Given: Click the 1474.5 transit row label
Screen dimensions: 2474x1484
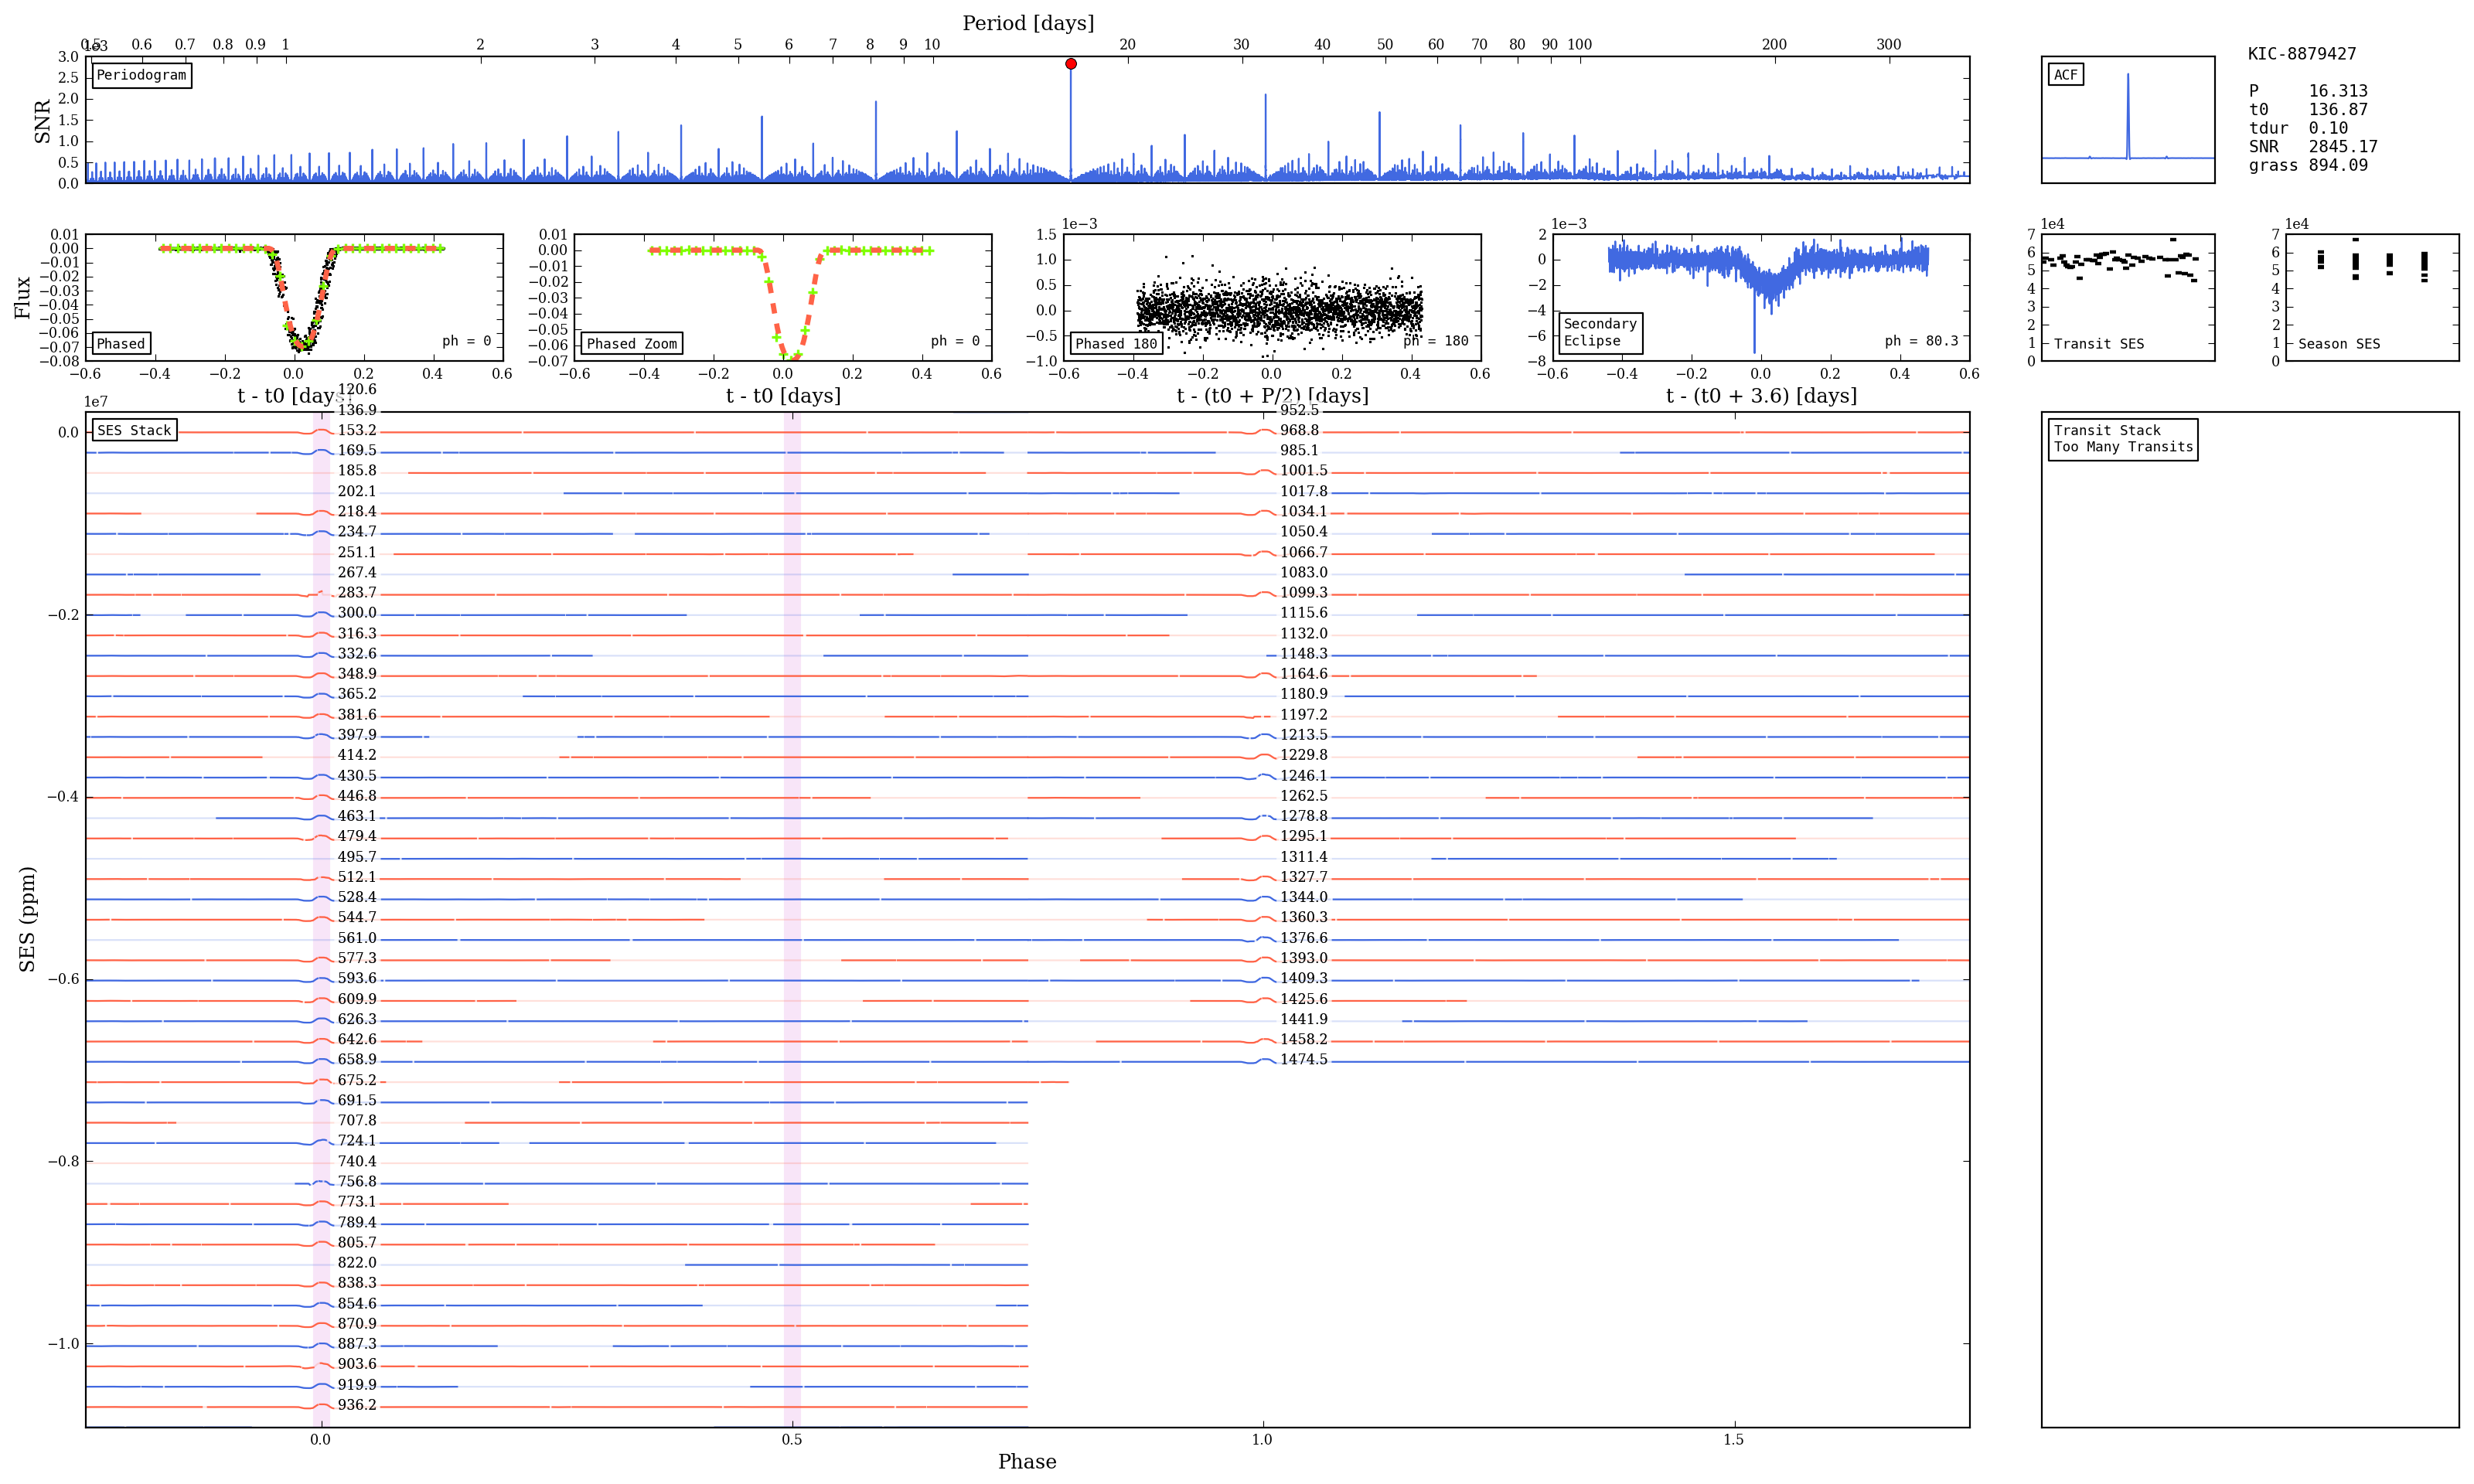Looking at the screenshot, I should point(1303,1060).
